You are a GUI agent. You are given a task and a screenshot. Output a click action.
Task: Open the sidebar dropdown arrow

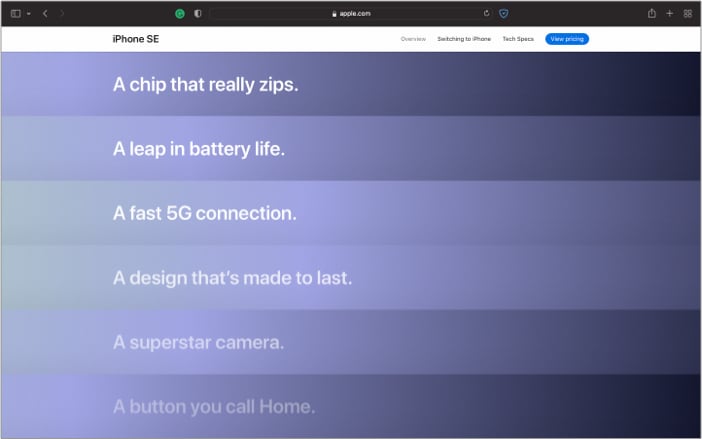[x=29, y=14]
